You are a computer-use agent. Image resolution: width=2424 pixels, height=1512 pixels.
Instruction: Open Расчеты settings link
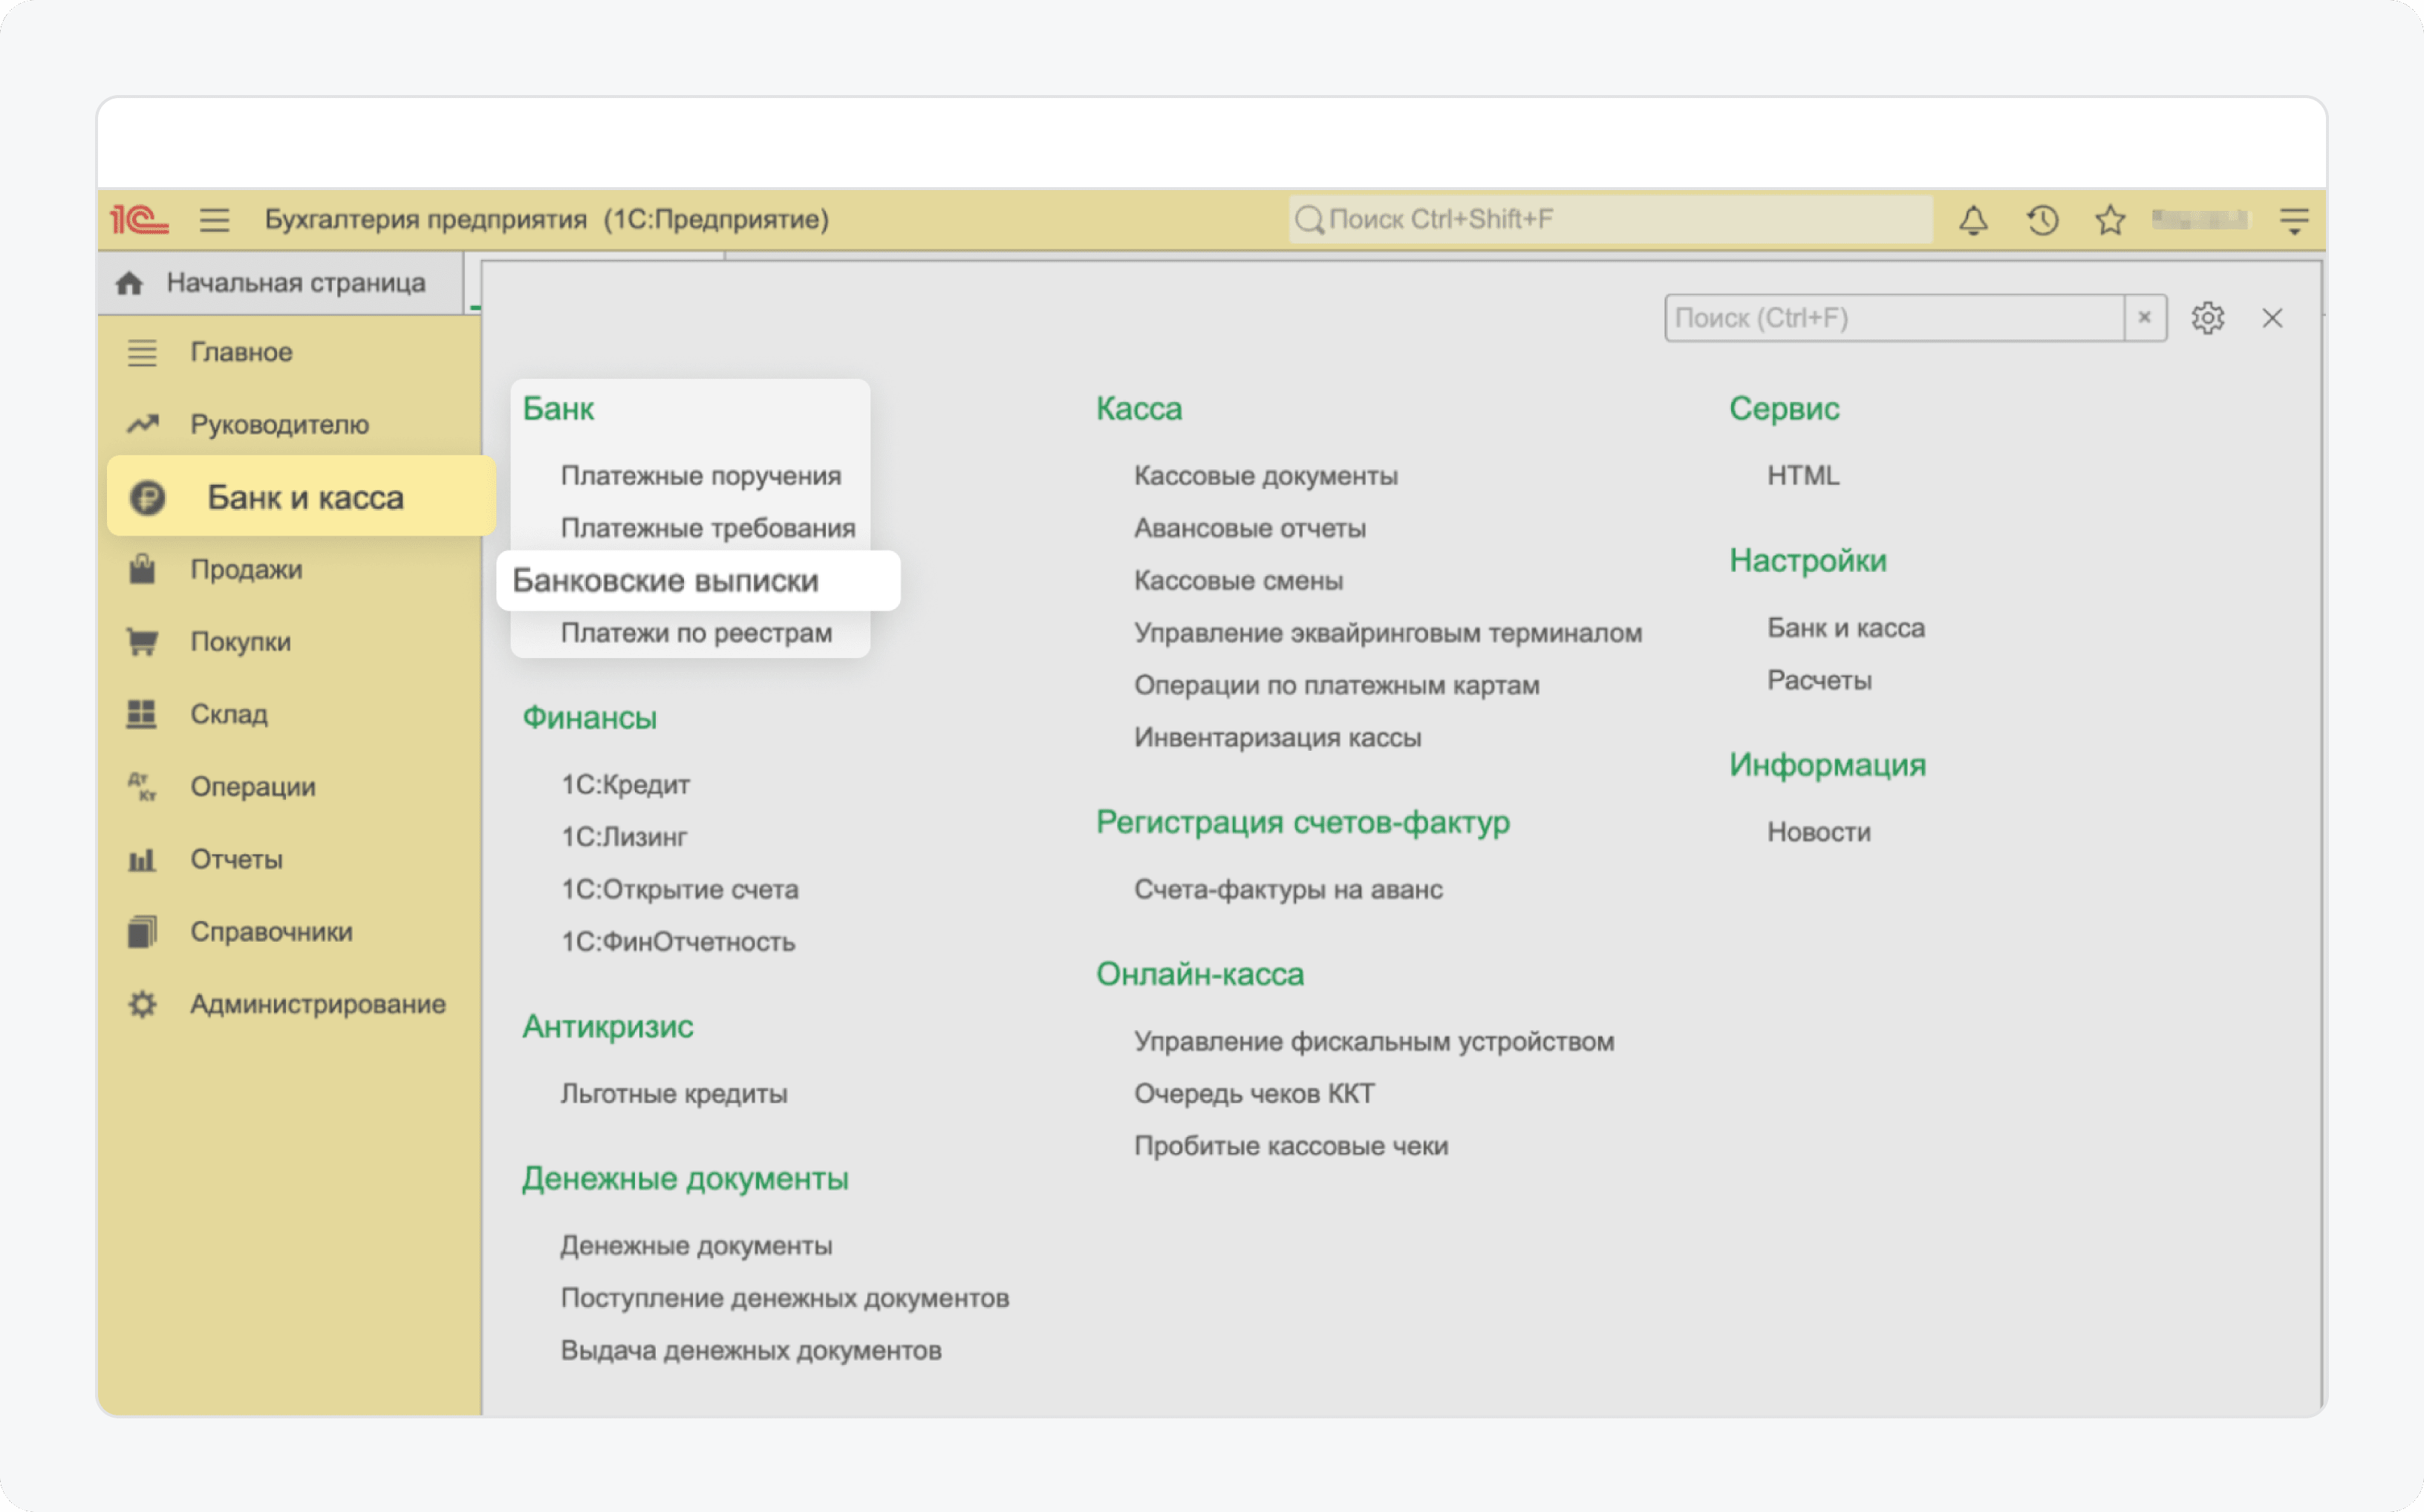(x=1819, y=680)
